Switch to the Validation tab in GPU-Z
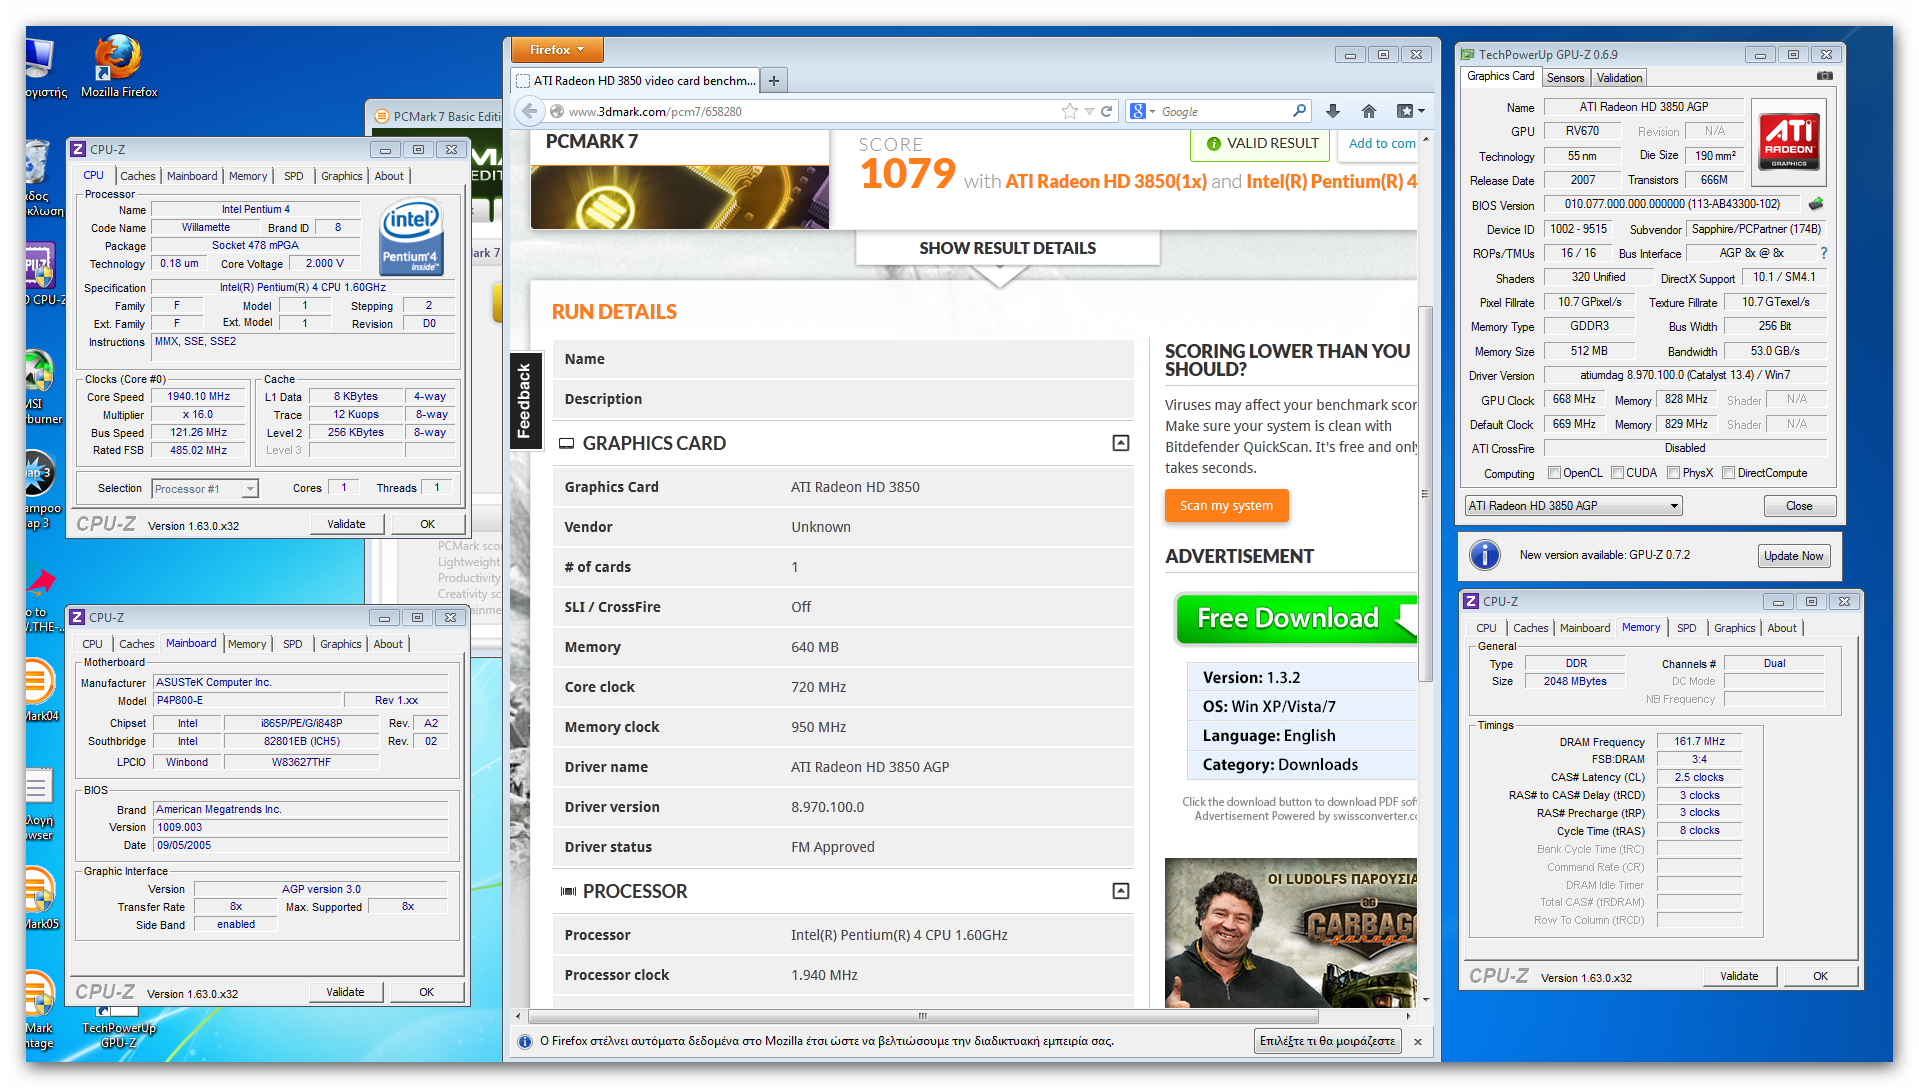The height and width of the screenshot is (1088, 1919). [1619, 78]
